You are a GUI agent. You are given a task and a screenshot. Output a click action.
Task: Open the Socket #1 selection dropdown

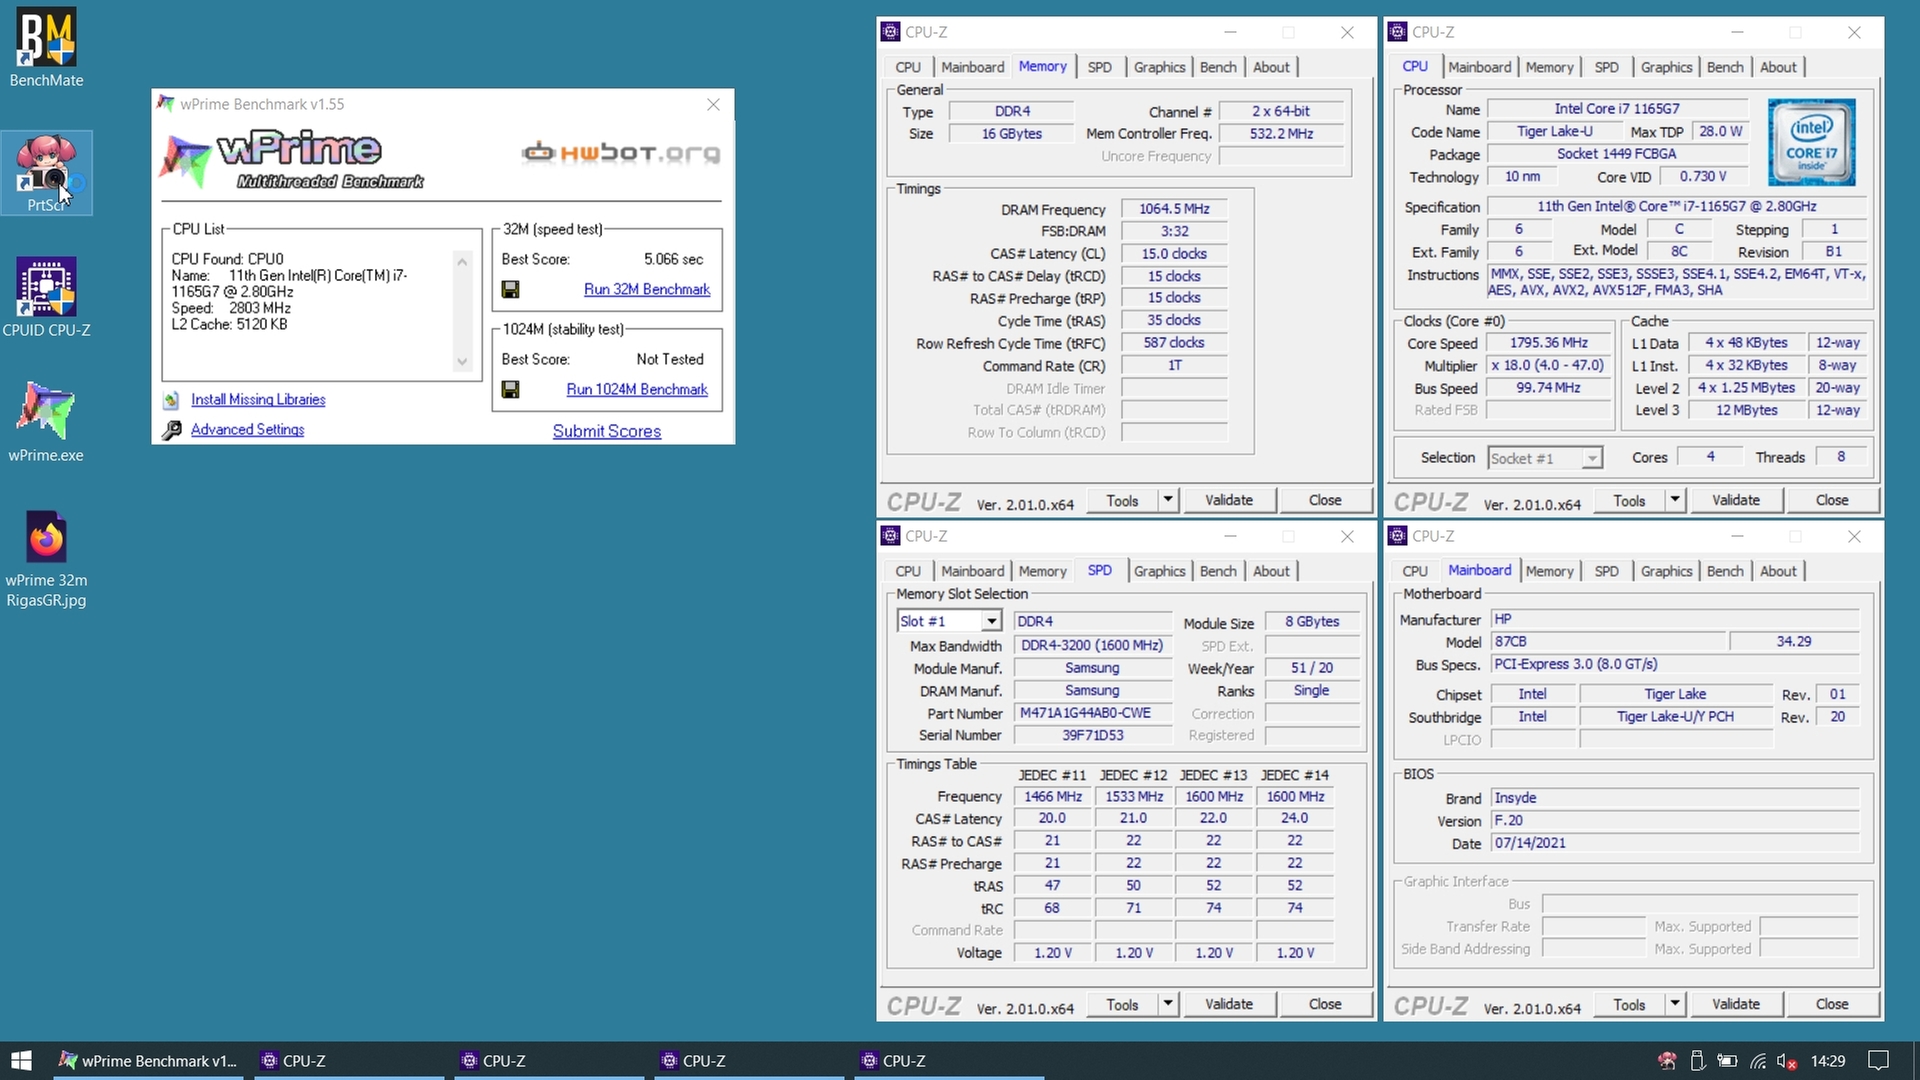[1545, 458]
